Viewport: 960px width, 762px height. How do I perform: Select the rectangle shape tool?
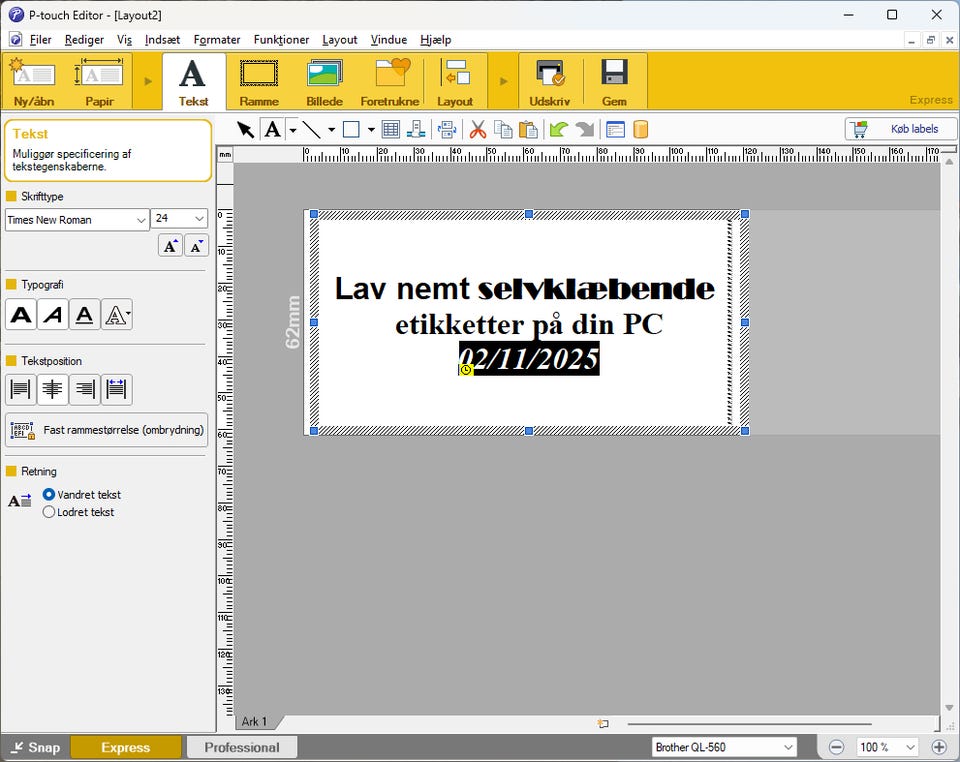click(351, 130)
